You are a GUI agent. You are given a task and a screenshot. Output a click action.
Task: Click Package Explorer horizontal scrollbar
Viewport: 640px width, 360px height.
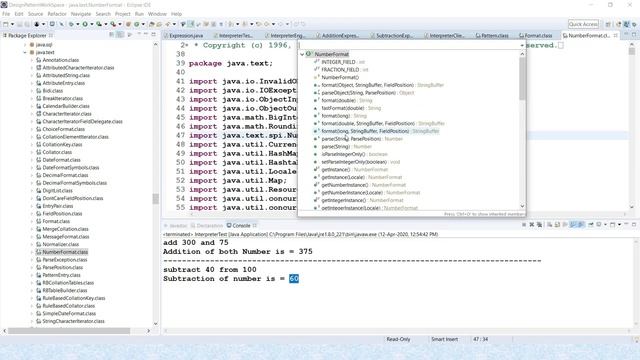click(x=69, y=331)
